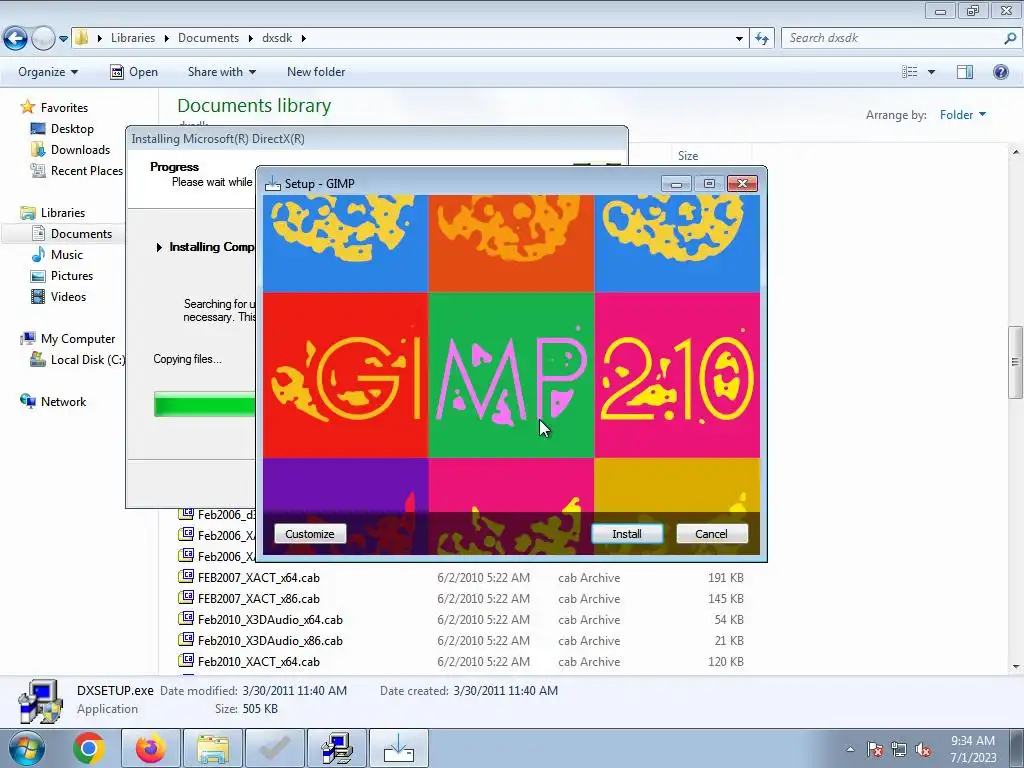Image resolution: width=1024 pixels, height=768 pixels.
Task: Click scroll-down arrow of file list
Action: [x=1016, y=666]
